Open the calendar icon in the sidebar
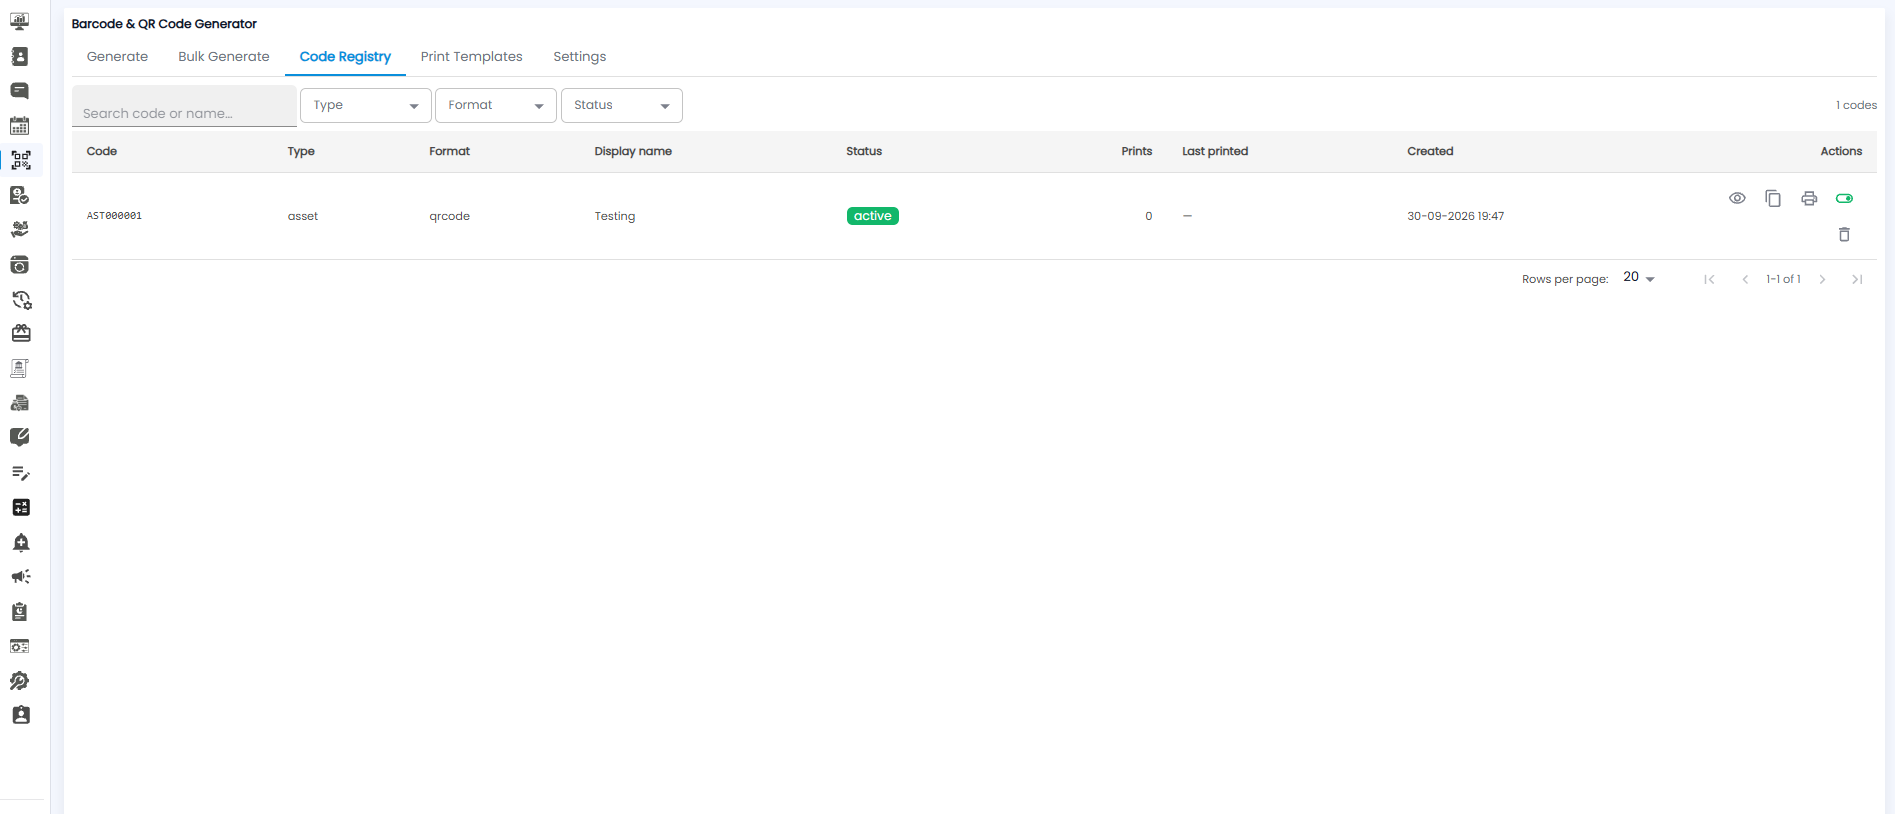This screenshot has width=1895, height=814. [x=20, y=126]
